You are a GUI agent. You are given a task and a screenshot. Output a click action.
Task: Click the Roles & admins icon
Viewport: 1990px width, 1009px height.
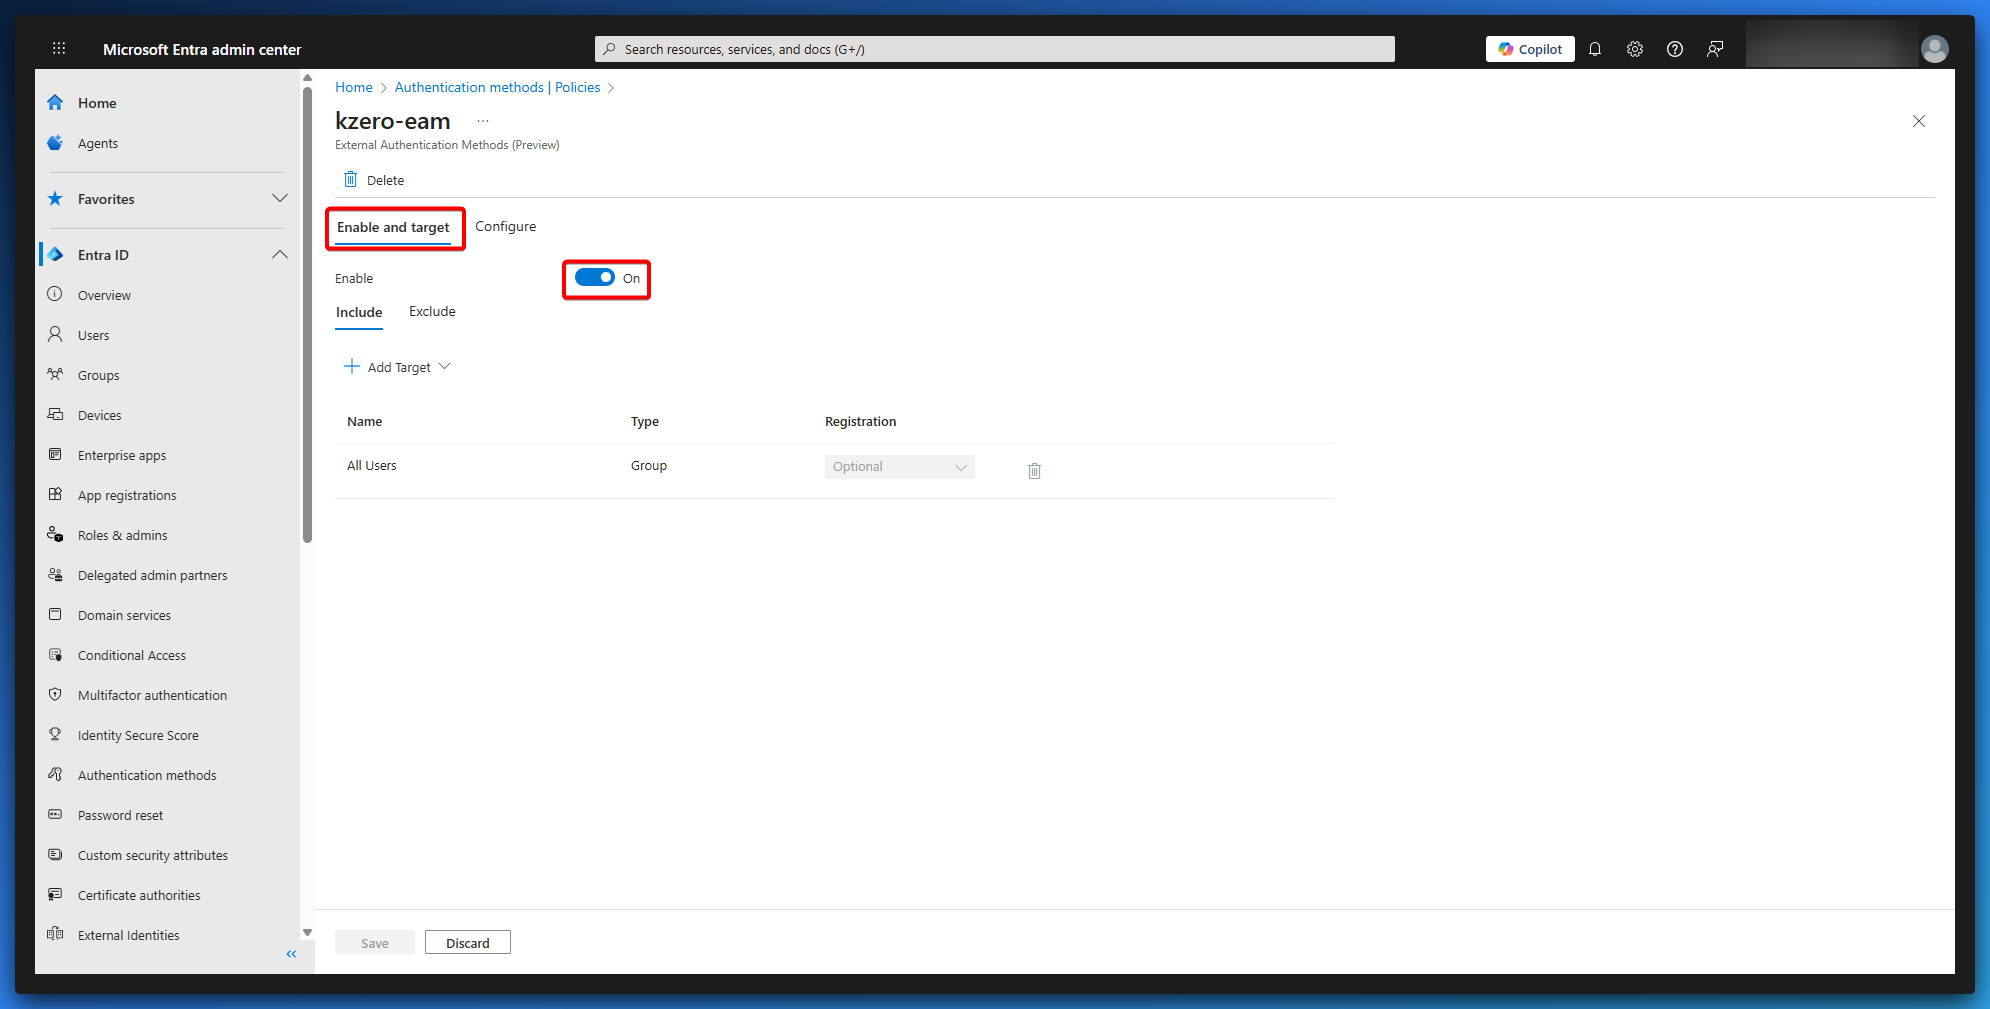click(55, 534)
